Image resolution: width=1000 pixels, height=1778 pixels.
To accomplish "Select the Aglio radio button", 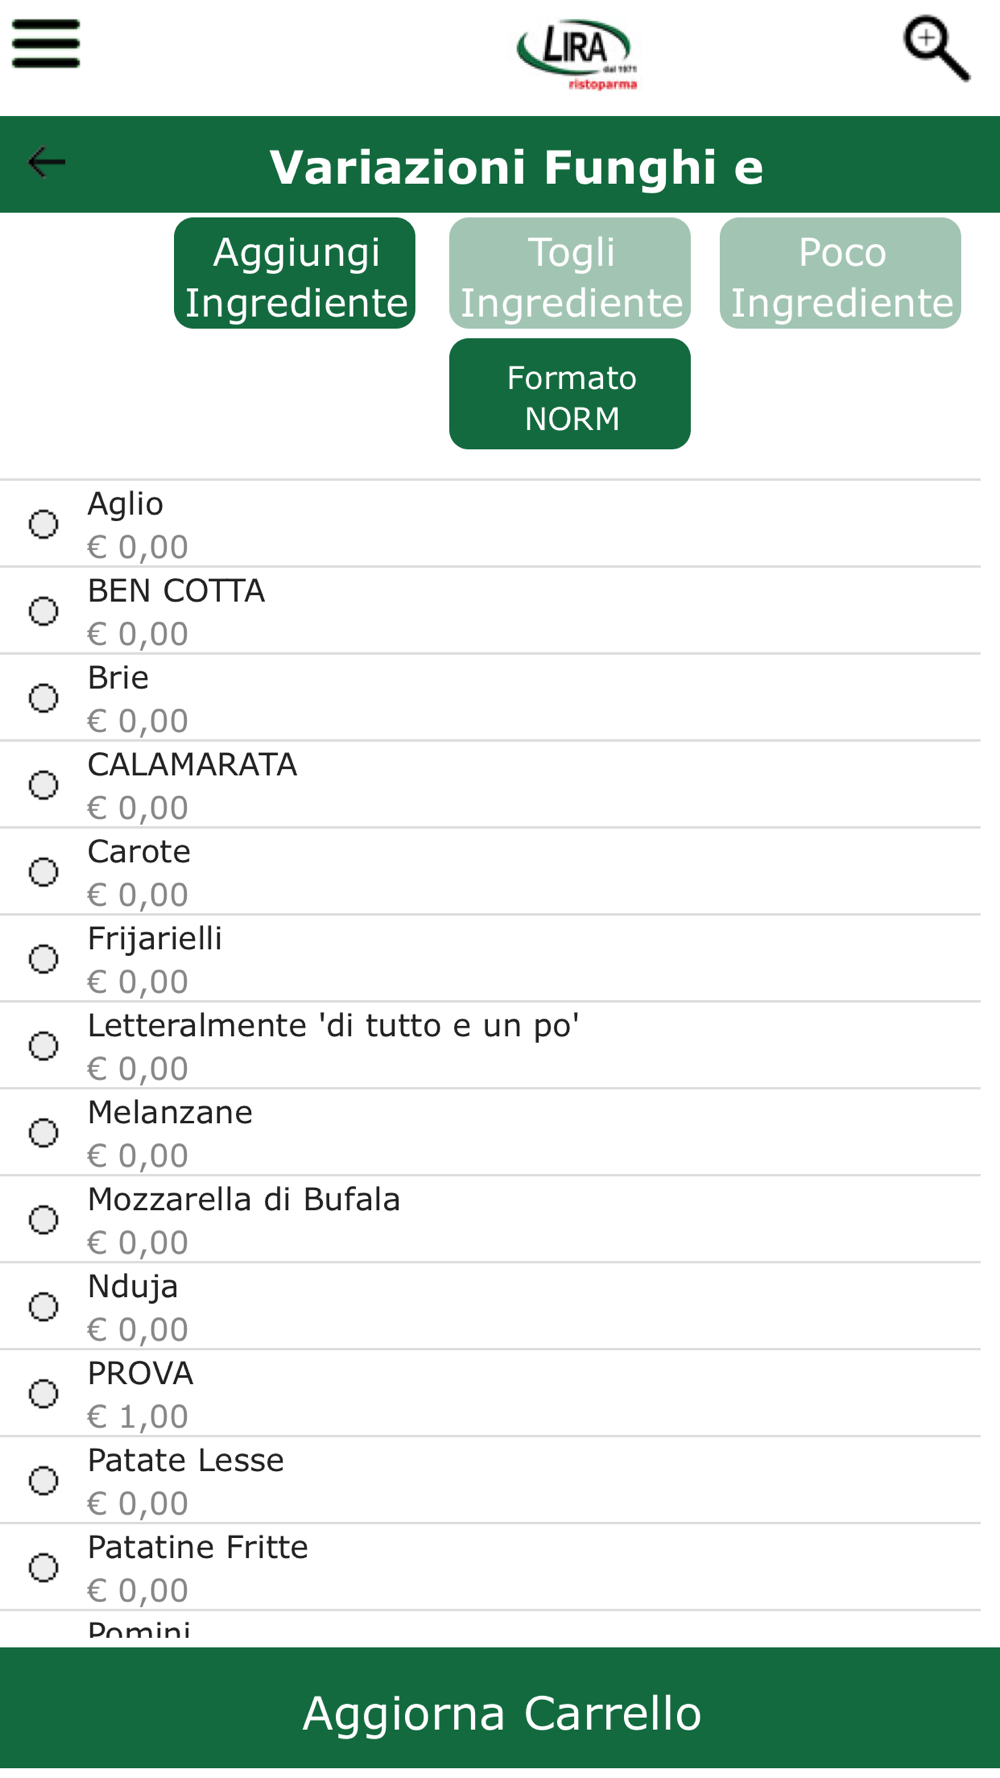I will (43, 524).
